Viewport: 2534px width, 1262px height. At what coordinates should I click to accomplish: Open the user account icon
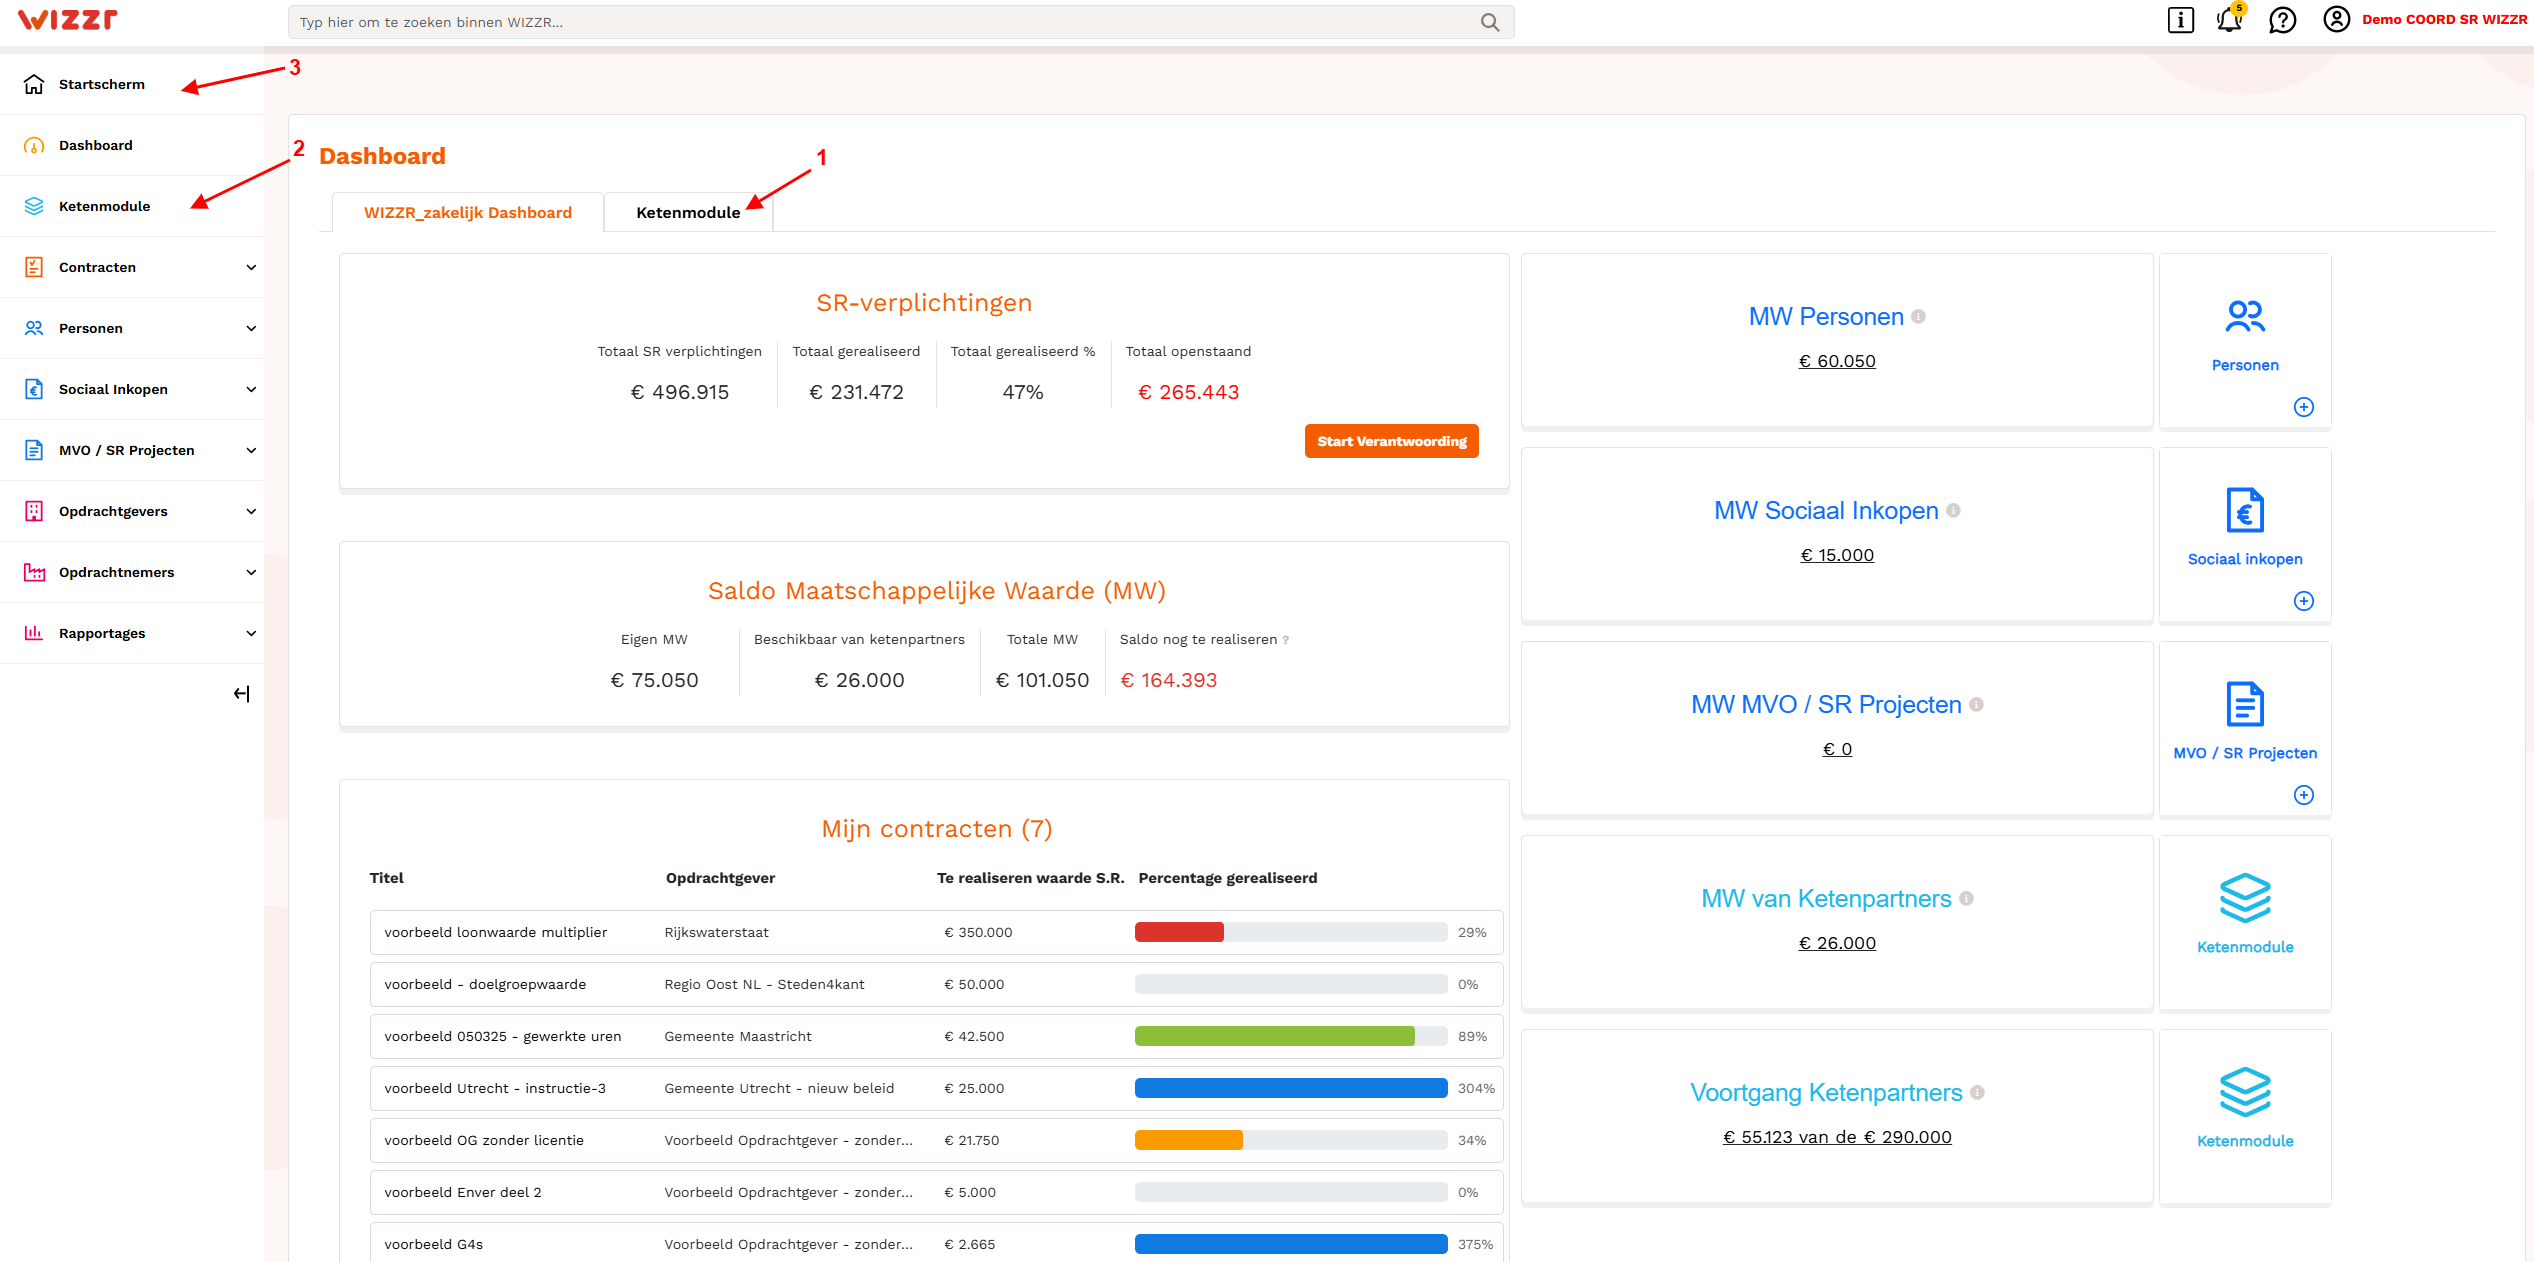point(2337,19)
